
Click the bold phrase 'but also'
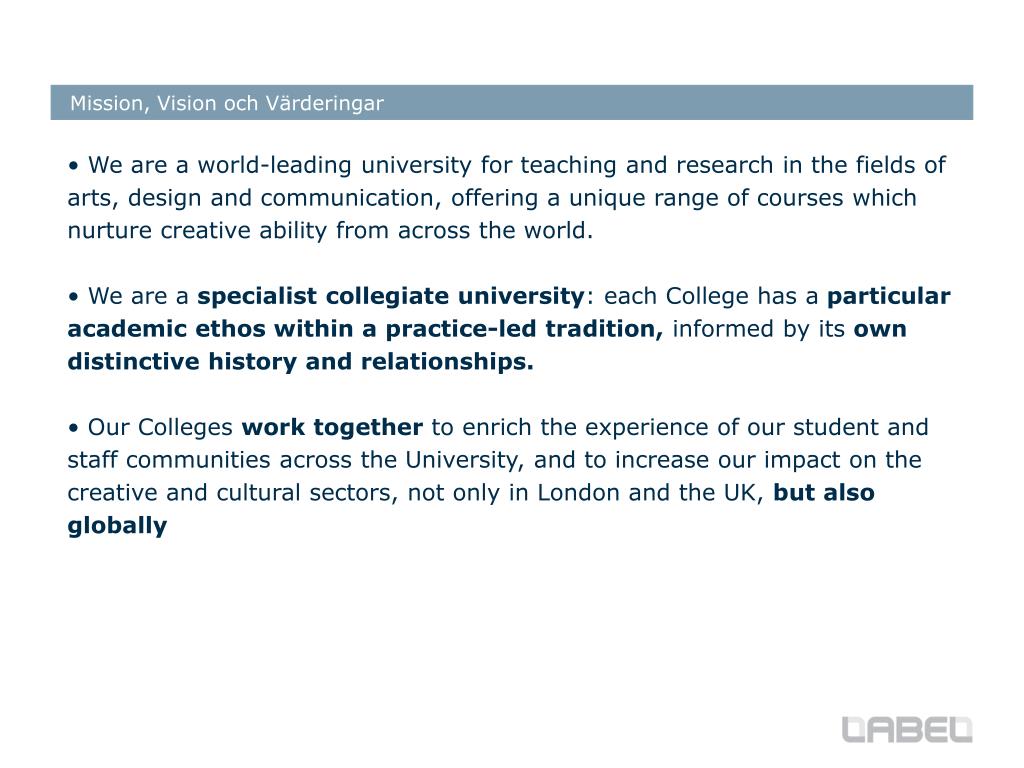(x=824, y=492)
